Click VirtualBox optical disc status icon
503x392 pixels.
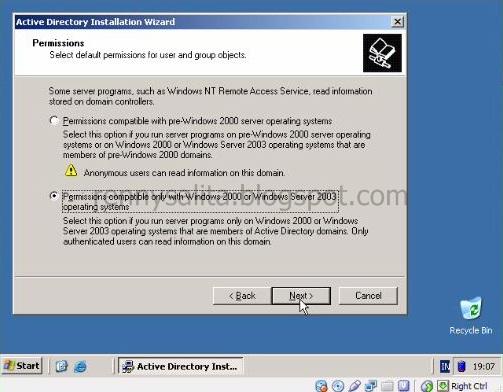point(338,386)
